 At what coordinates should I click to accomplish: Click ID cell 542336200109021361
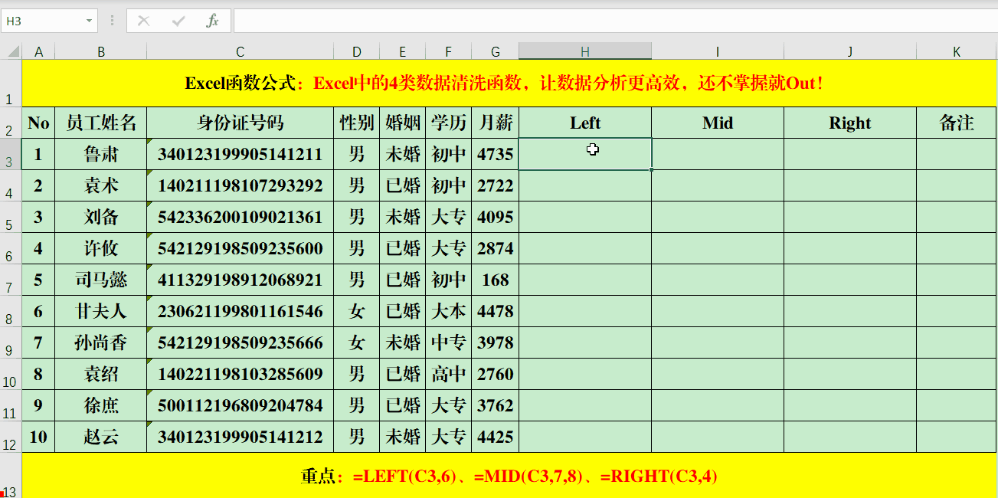(240, 217)
